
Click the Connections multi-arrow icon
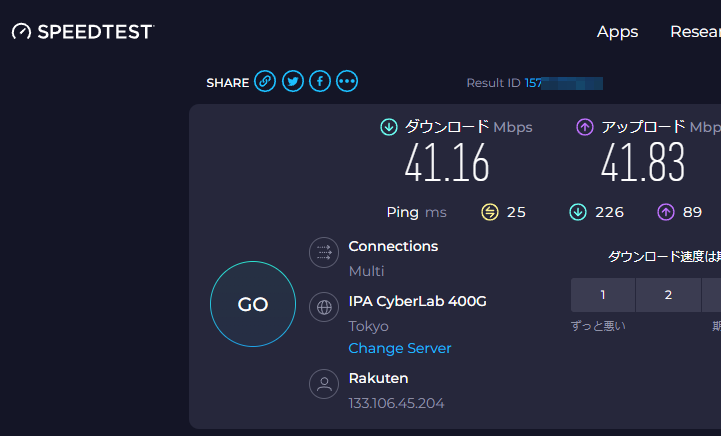tap(324, 252)
